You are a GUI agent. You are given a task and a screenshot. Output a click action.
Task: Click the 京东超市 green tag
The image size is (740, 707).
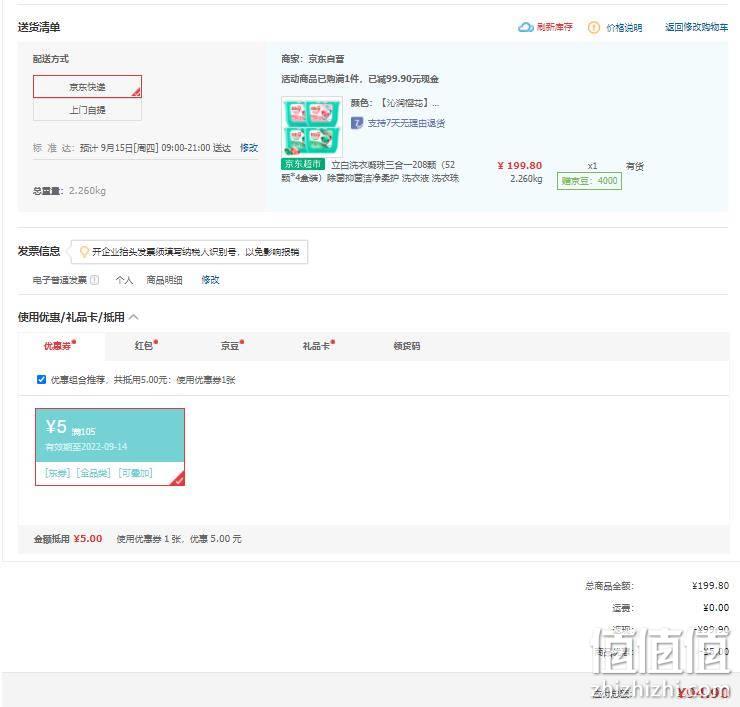pos(303,164)
